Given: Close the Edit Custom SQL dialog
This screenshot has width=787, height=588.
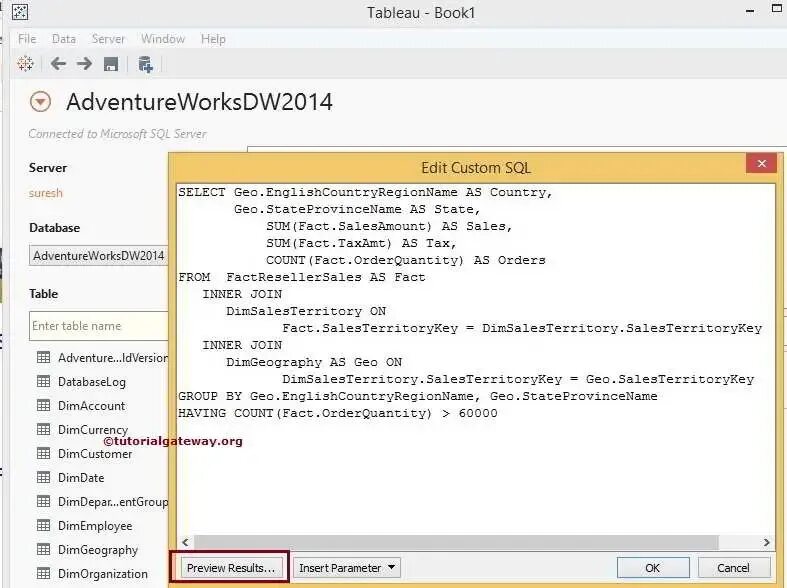Looking at the screenshot, I should [x=761, y=164].
